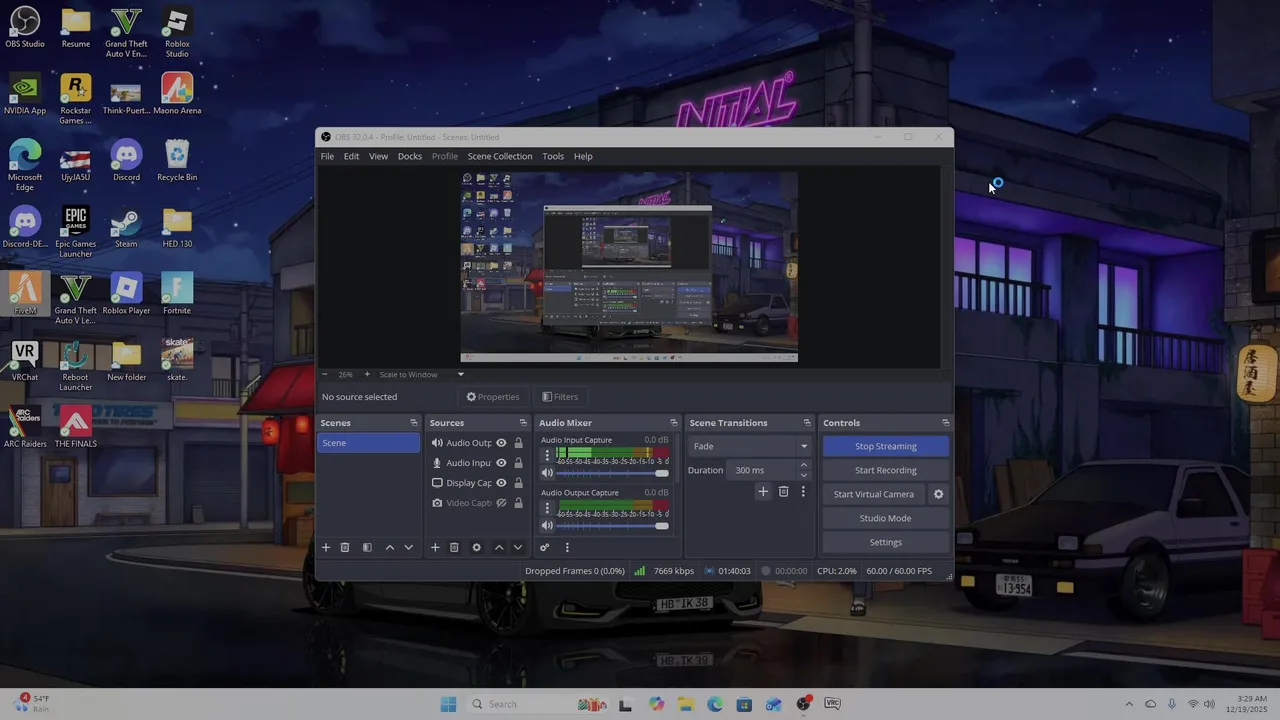The width and height of the screenshot is (1280, 720).
Task: Zoom out preview with minus icon
Action: tap(324, 375)
